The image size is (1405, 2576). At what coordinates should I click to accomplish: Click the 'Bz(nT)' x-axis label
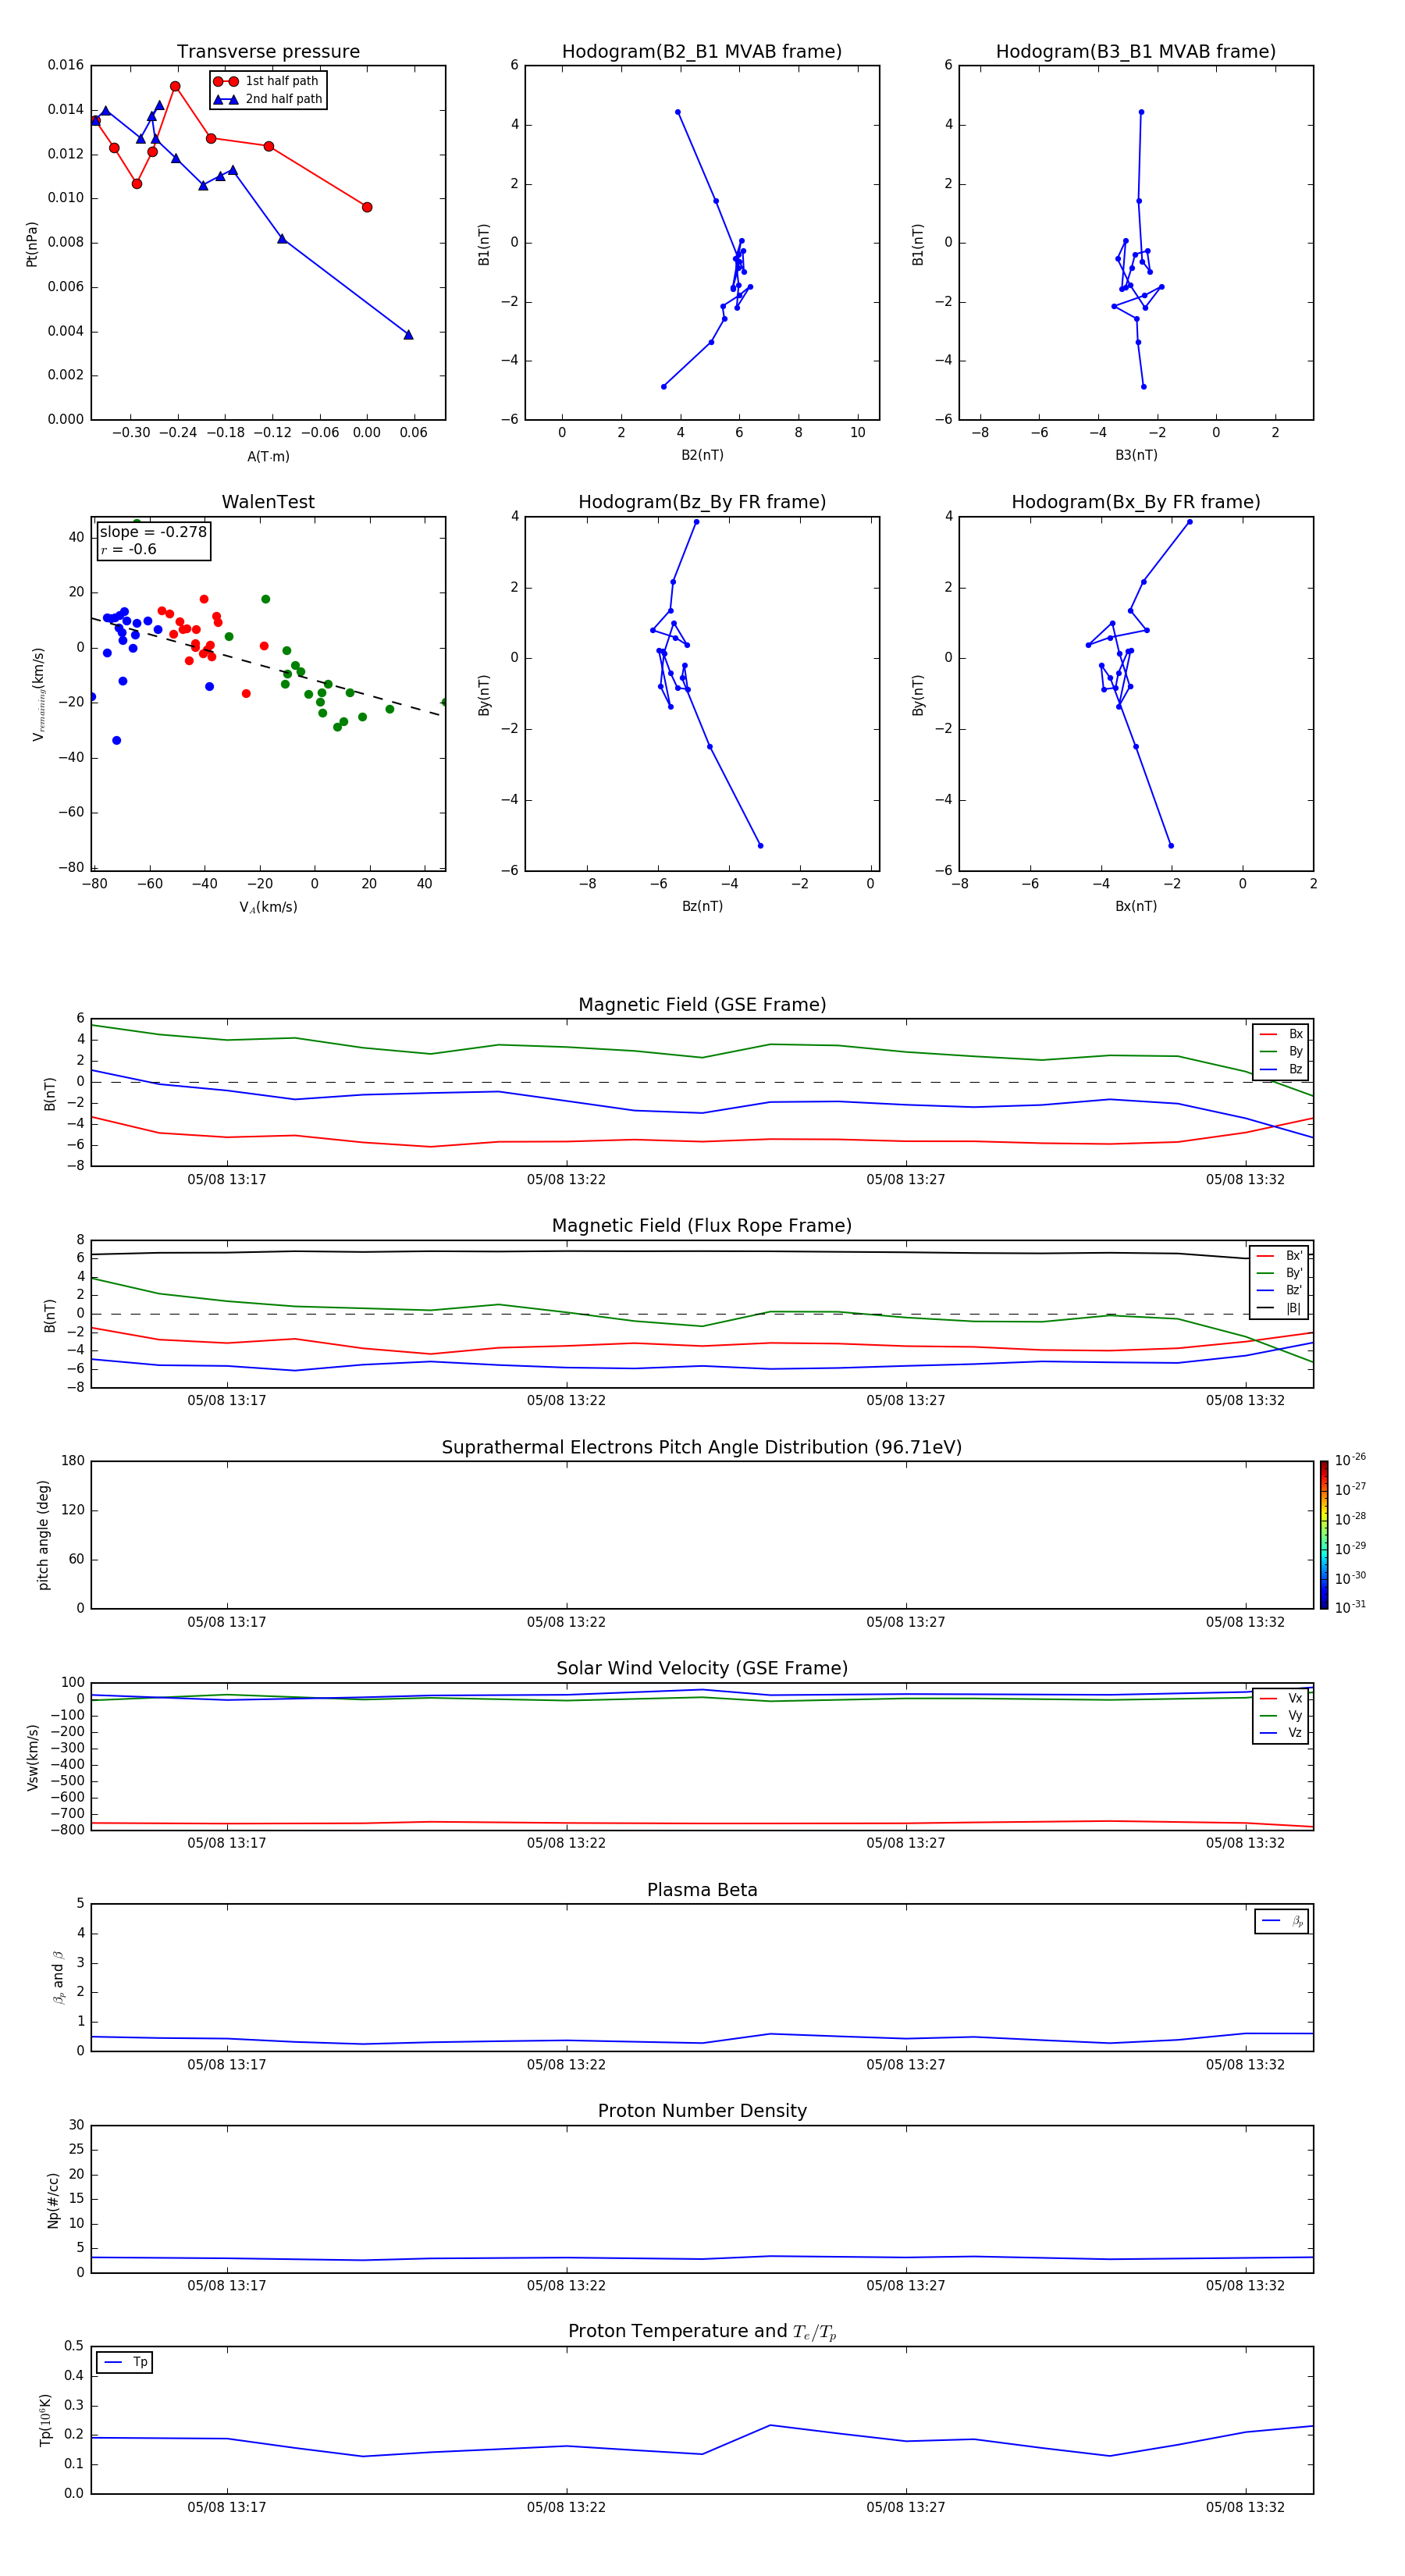[x=702, y=906]
